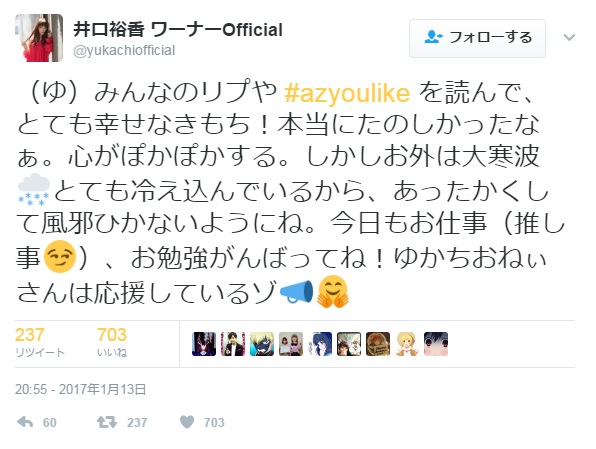Open the profile avatar in red dress
The image size is (596, 449).
click(39, 38)
